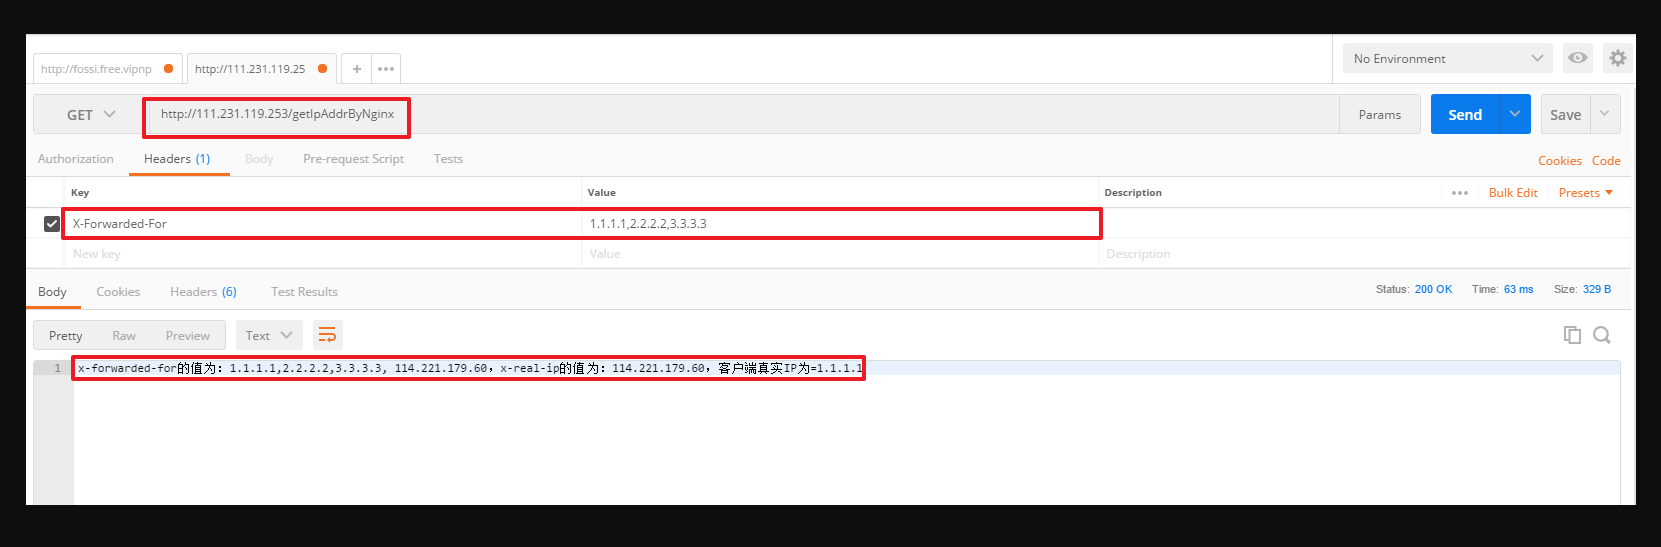This screenshot has height=547, width=1661.
Task: Click the header value 1.1.1.1,2.2.2.2,3.3.3.3
Action: [x=648, y=224]
